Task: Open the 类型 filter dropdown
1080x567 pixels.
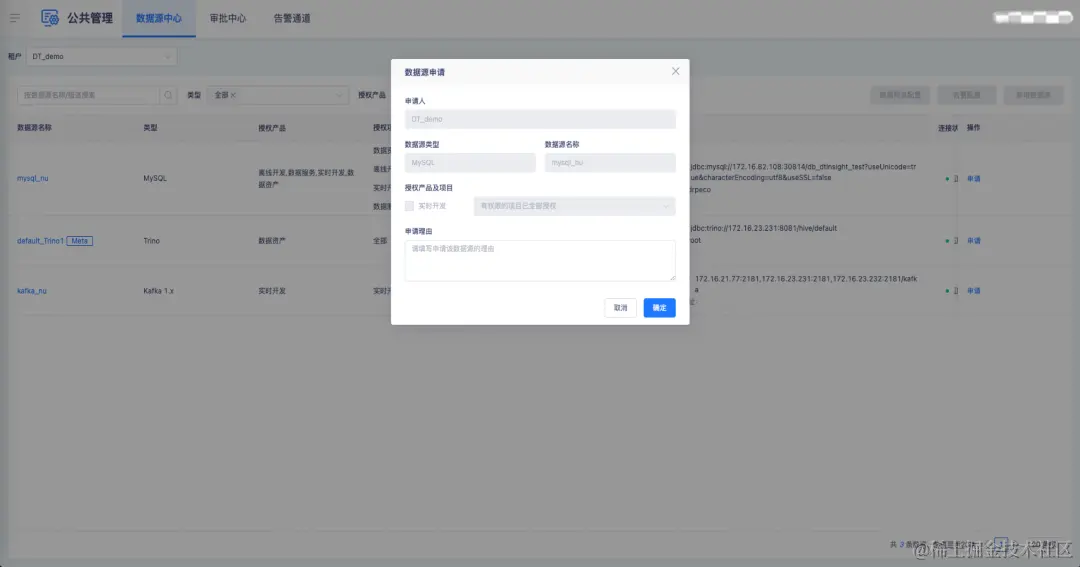Action: 278,95
